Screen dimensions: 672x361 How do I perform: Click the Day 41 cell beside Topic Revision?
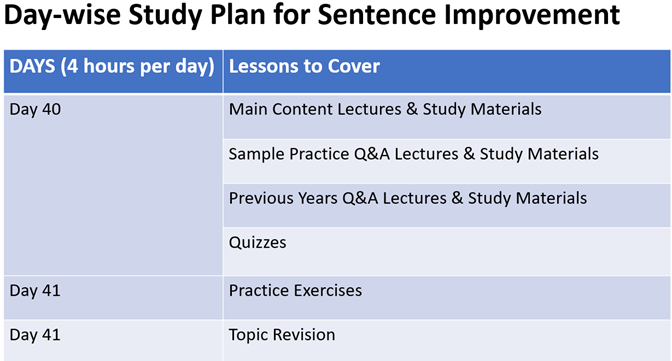click(113, 340)
